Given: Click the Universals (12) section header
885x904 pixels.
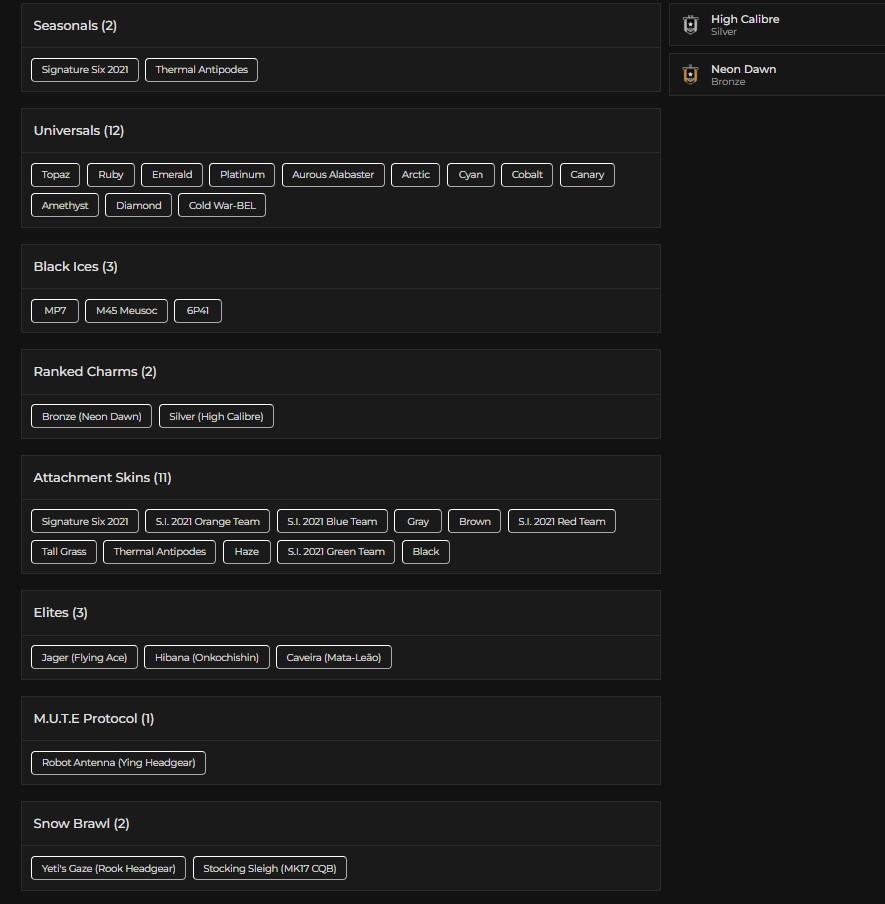Looking at the screenshot, I should 79,131.
